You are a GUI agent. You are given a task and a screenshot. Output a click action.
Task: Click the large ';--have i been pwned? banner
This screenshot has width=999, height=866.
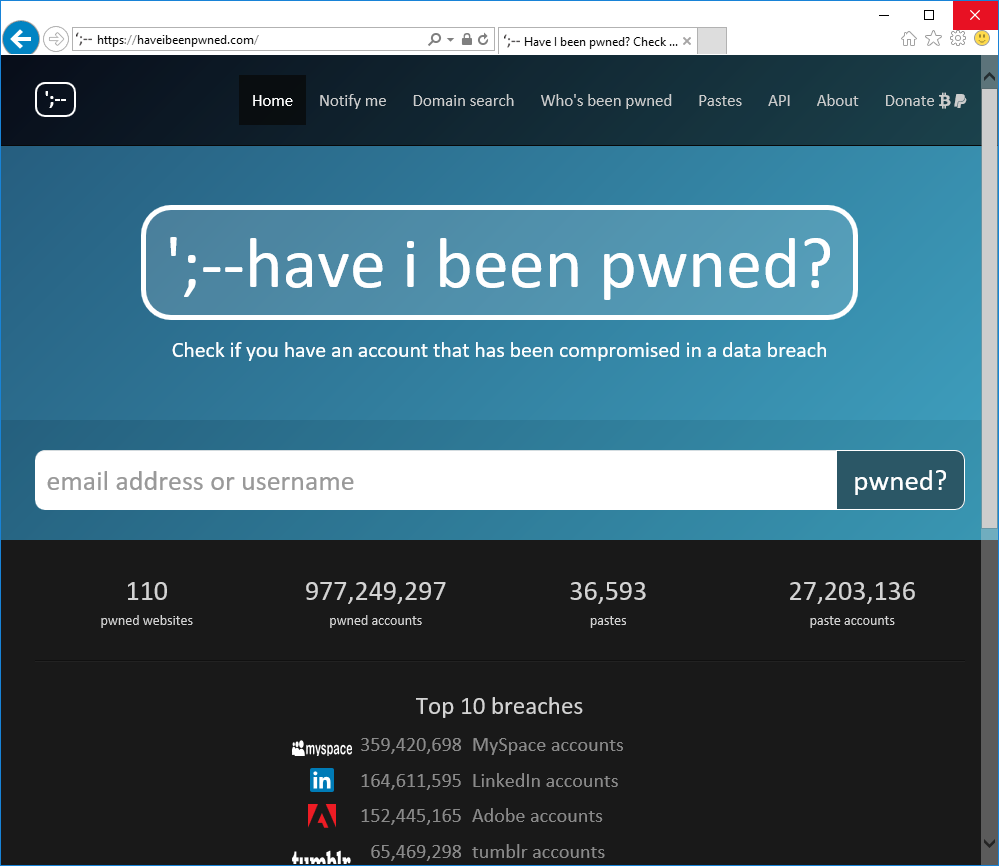(x=499, y=262)
